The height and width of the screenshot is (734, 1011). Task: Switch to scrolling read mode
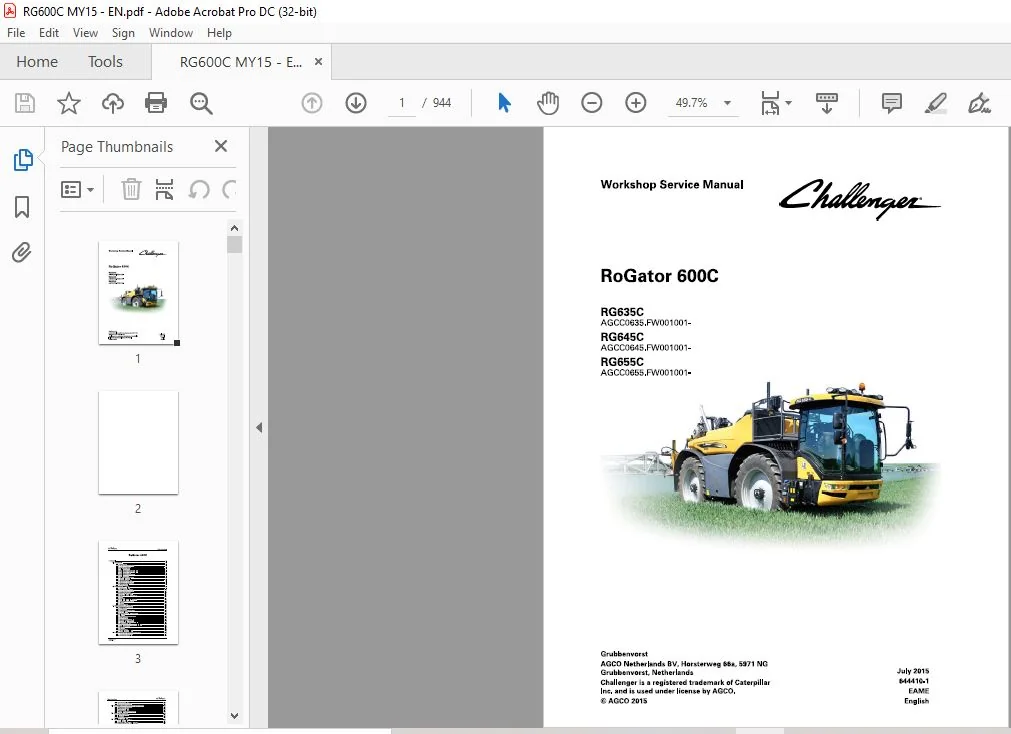(827, 103)
